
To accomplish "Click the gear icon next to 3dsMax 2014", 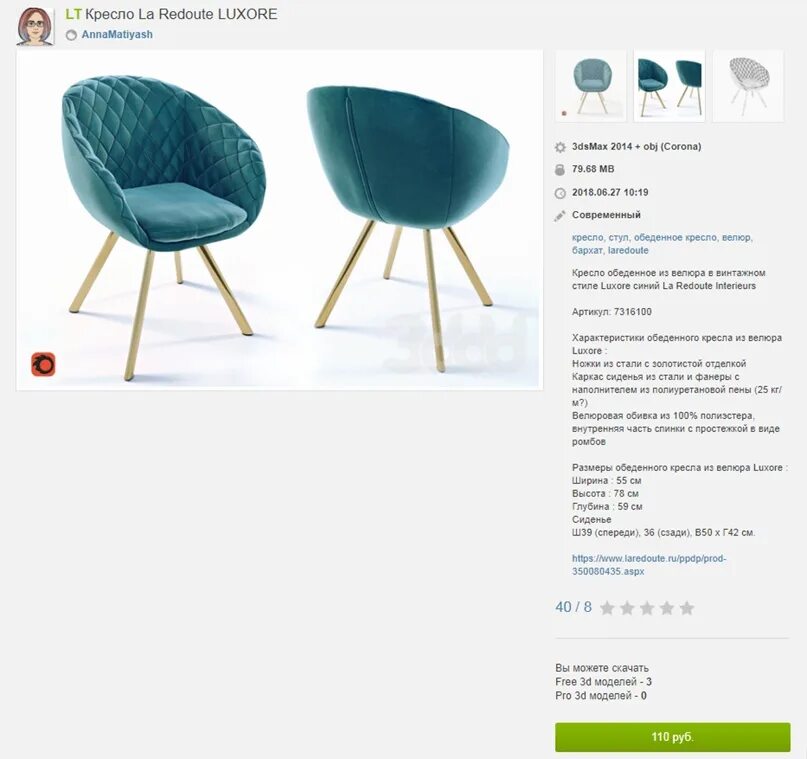I will pyautogui.click(x=560, y=147).
